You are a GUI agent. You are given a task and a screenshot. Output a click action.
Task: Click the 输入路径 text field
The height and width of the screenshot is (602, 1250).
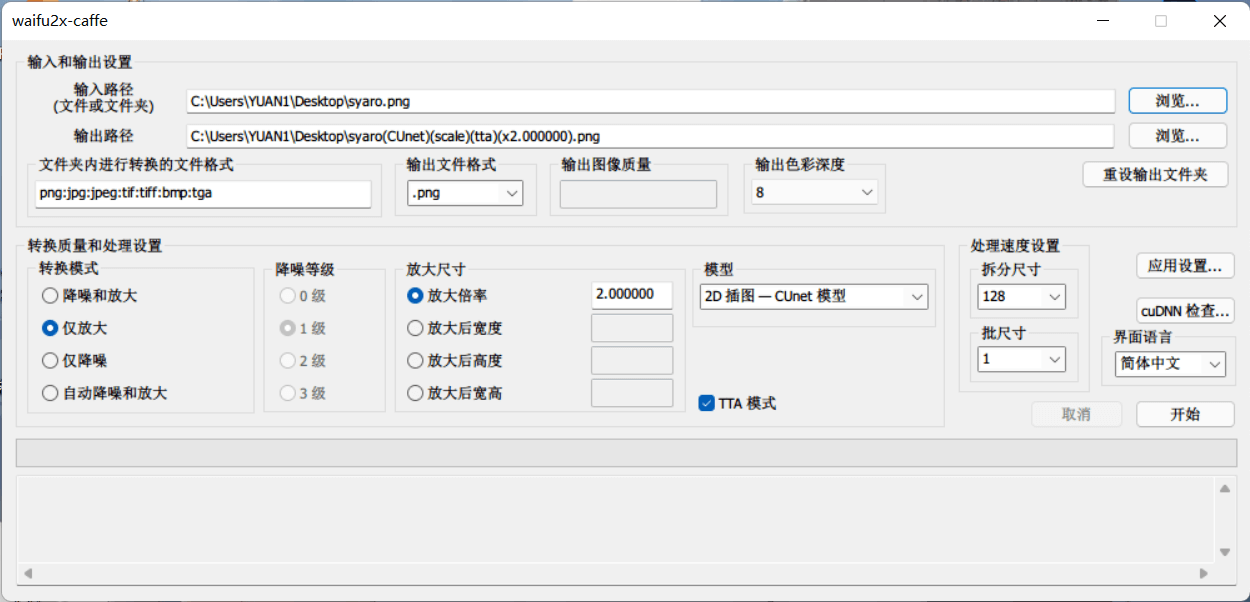(650, 101)
